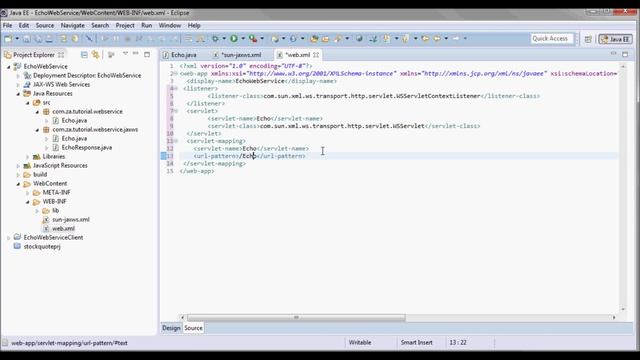Viewport: 640px width, 360px height.
Task: Open the Navigate menu
Action: point(73,25)
